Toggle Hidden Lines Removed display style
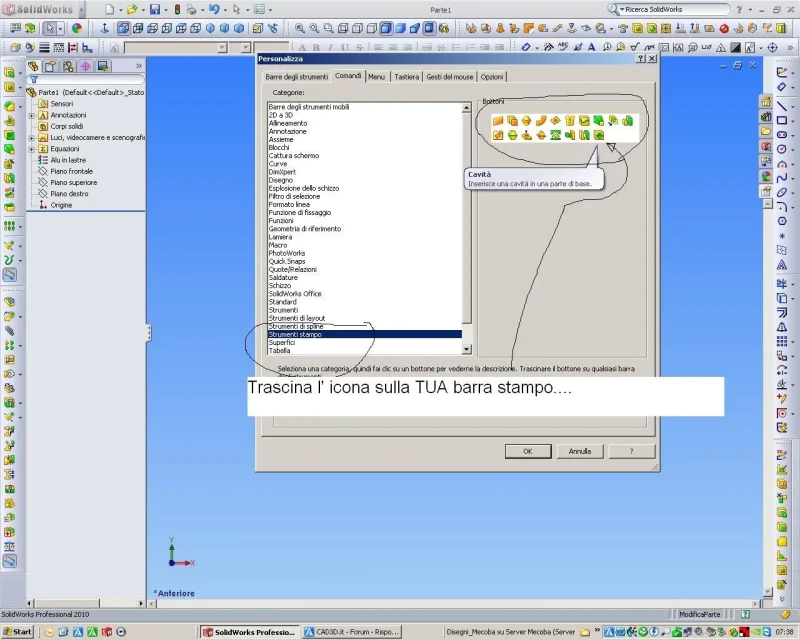 click(371, 29)
